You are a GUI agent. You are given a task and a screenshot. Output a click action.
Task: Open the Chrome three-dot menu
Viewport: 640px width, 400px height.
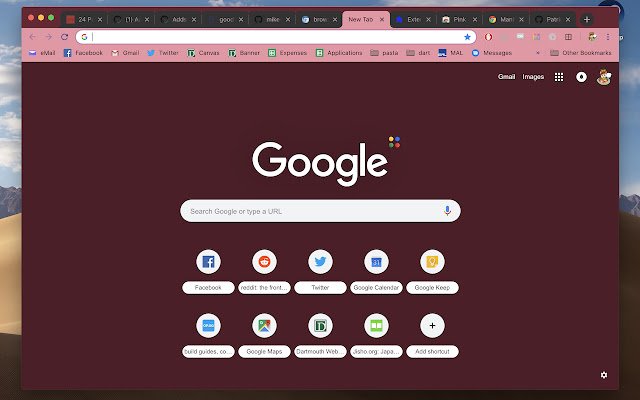pyautogui.click(x=608, y=37)
